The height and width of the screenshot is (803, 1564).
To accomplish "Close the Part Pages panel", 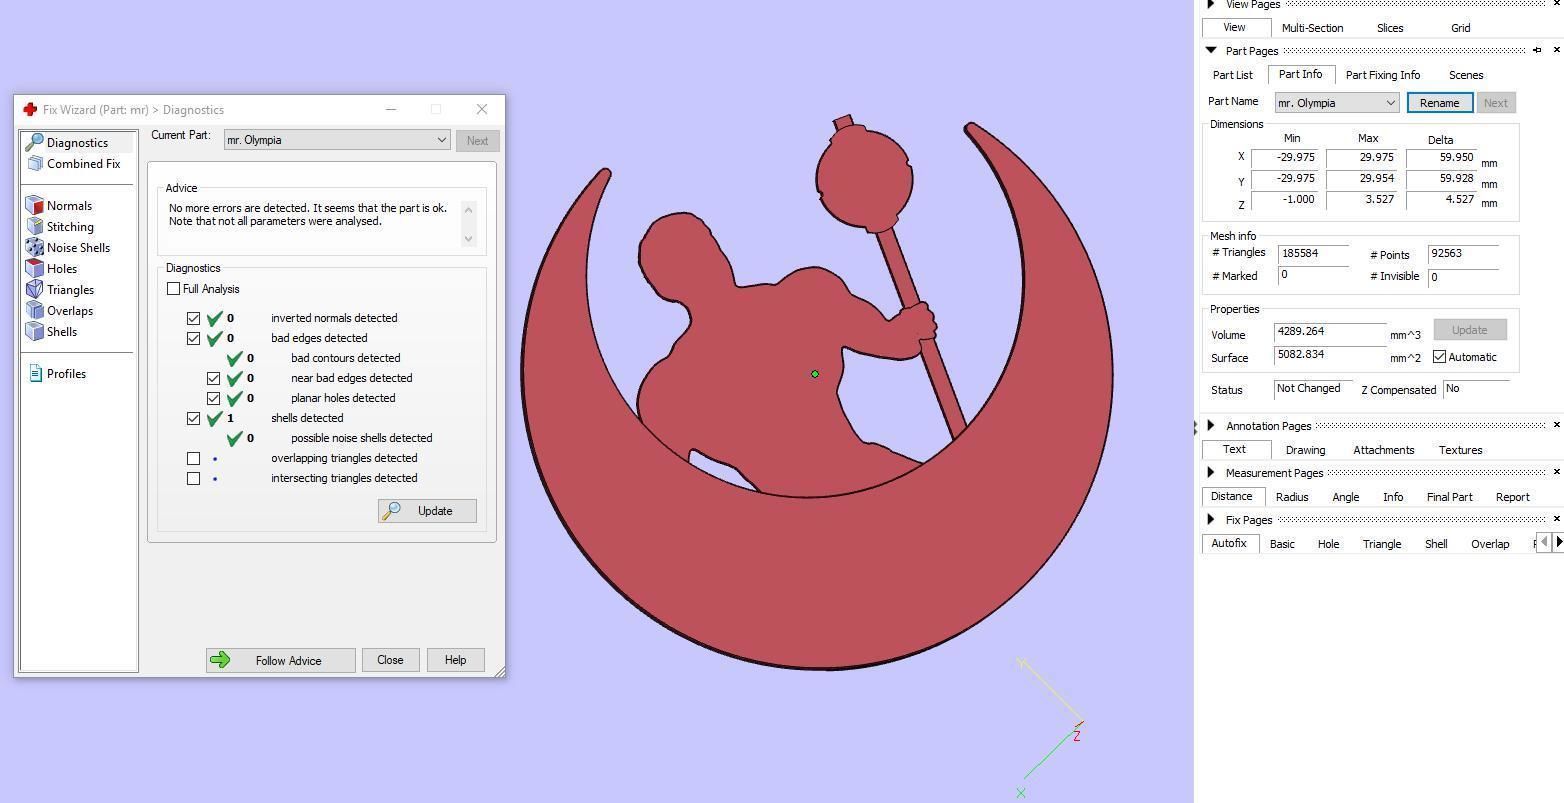I will [1557, 50].
